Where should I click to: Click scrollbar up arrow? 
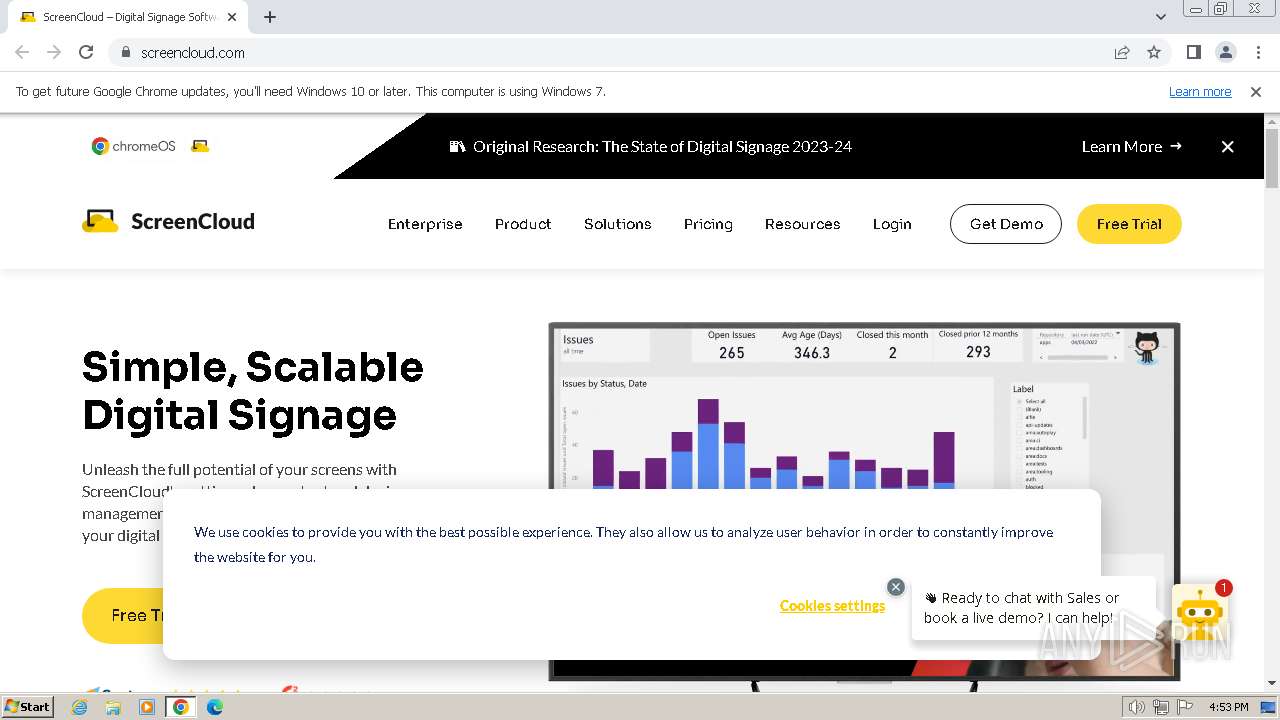(1271, 120)
